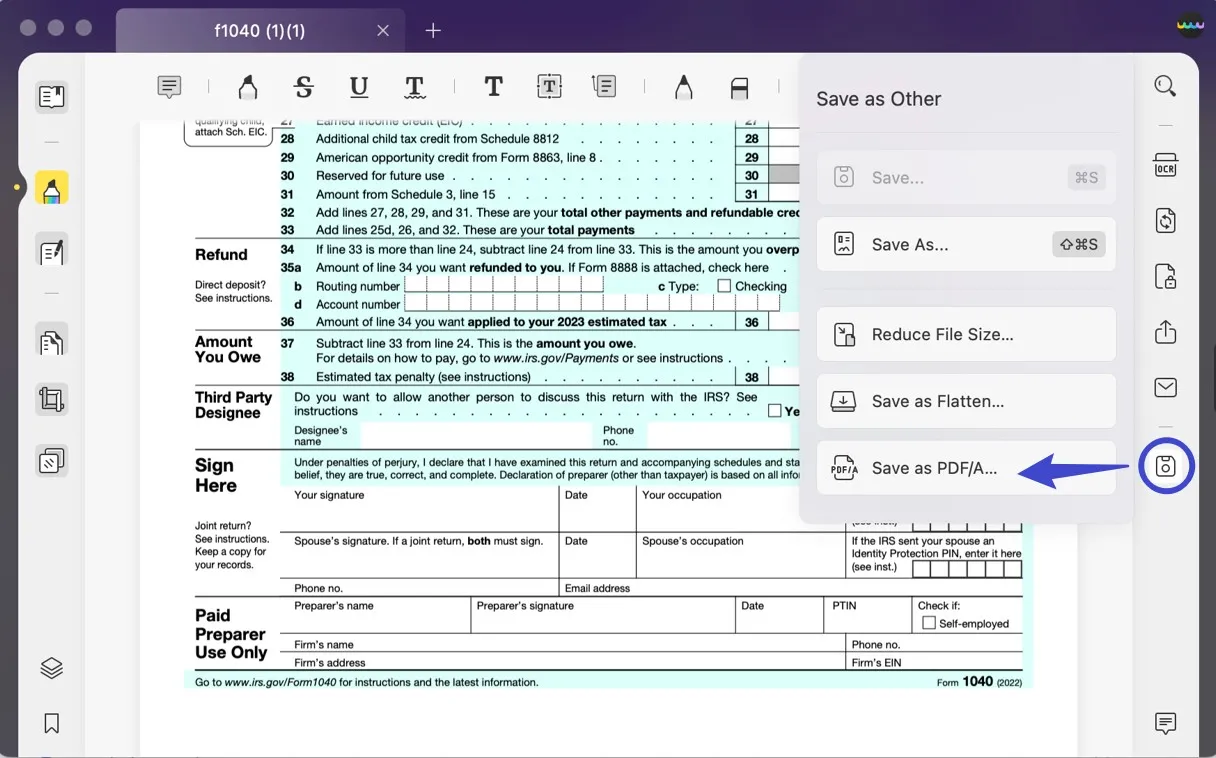Select the Text Box tool
Viewport: 1216px width, 758px height.
(549, 87)
